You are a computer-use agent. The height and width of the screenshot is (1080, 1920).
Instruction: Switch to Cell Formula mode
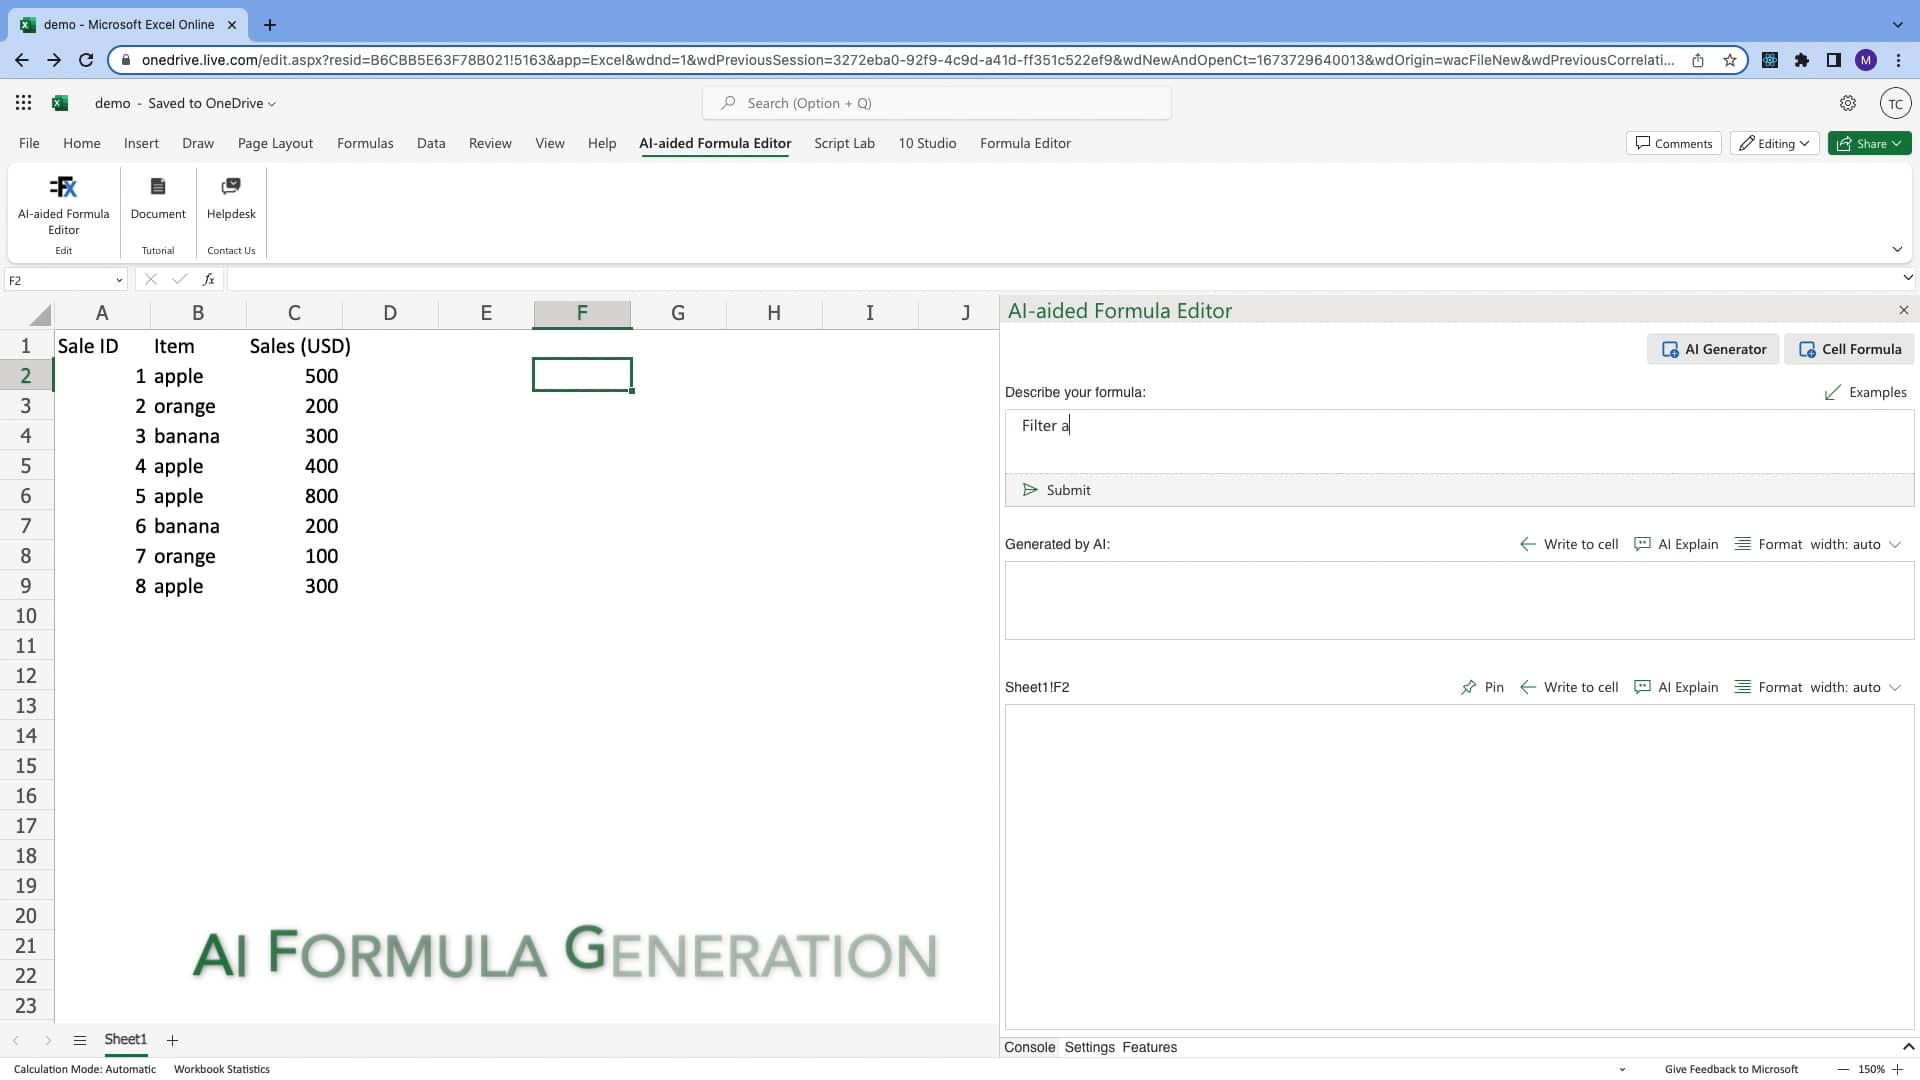pos(1849,349)
